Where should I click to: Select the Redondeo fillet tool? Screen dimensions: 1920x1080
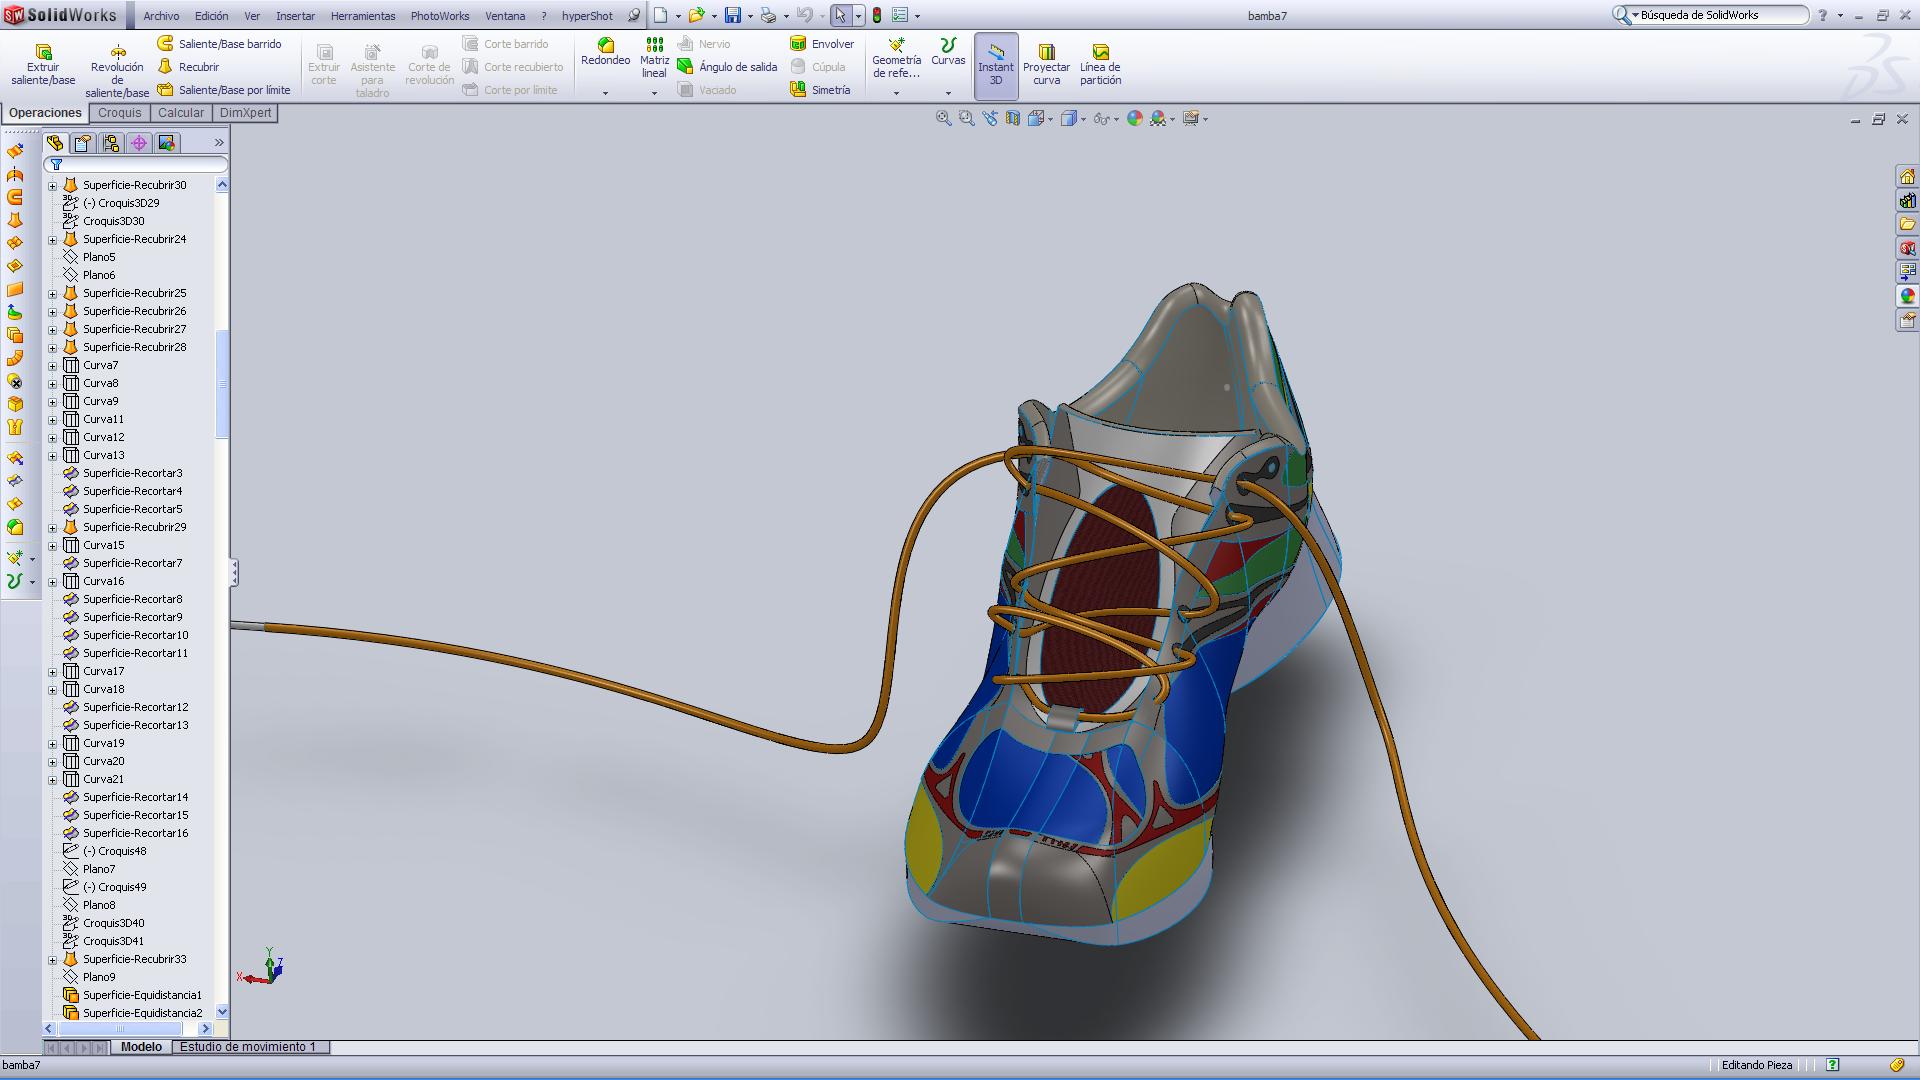click(x=605, y=52)
